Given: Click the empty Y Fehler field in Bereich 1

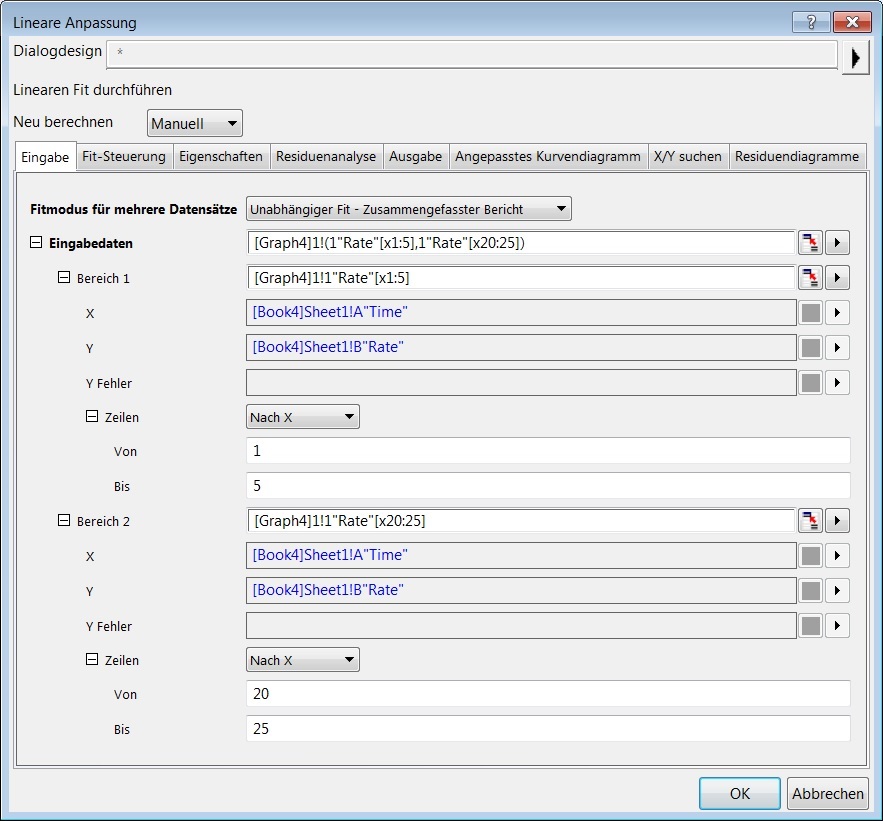Looking at the screenshot, I should [x=521, y=383].
